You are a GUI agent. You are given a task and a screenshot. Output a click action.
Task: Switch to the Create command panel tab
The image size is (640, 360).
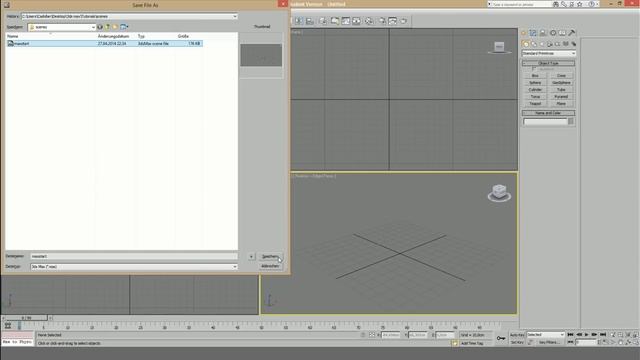(523, 33)
